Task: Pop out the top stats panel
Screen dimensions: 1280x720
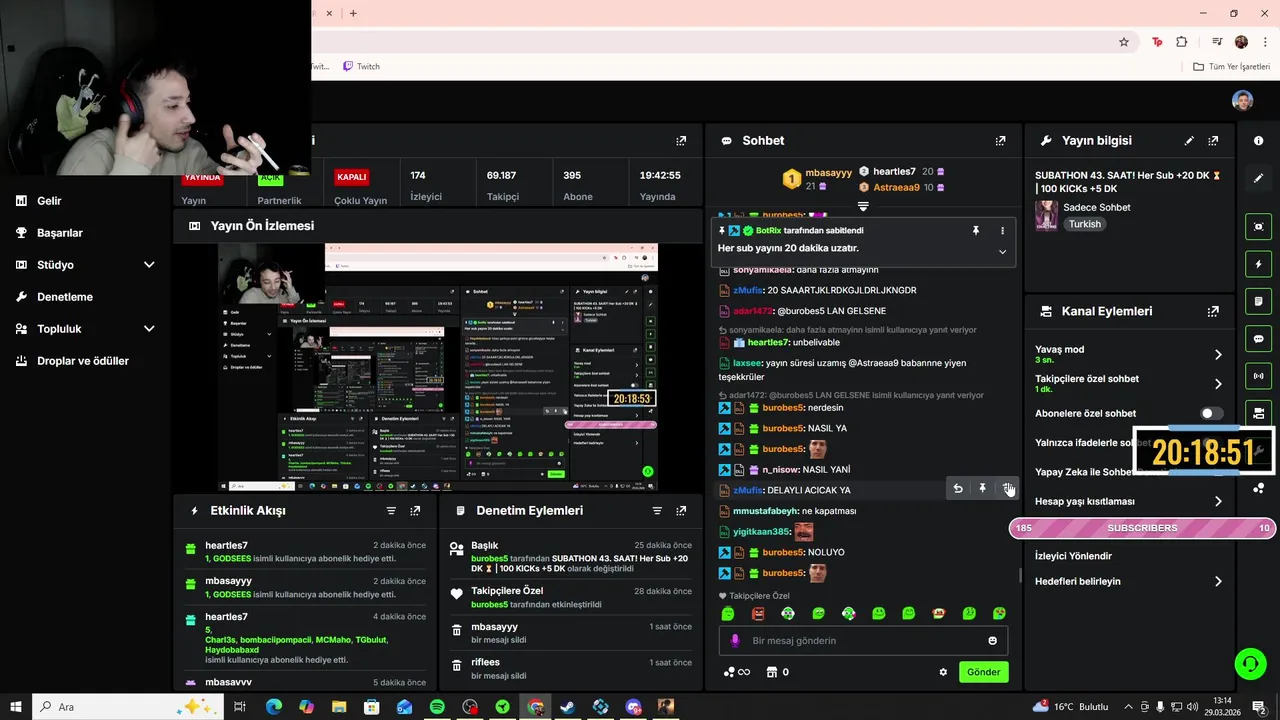Action: click(x=681, y=141)
